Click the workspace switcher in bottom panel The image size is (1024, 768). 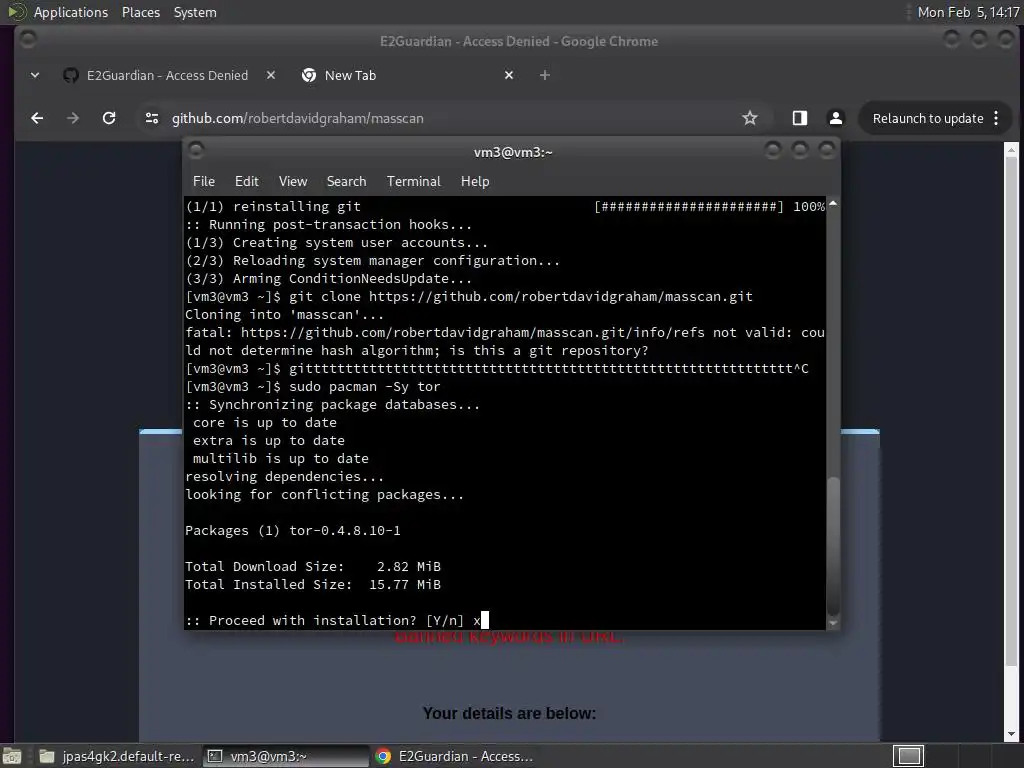click(908, 756)
